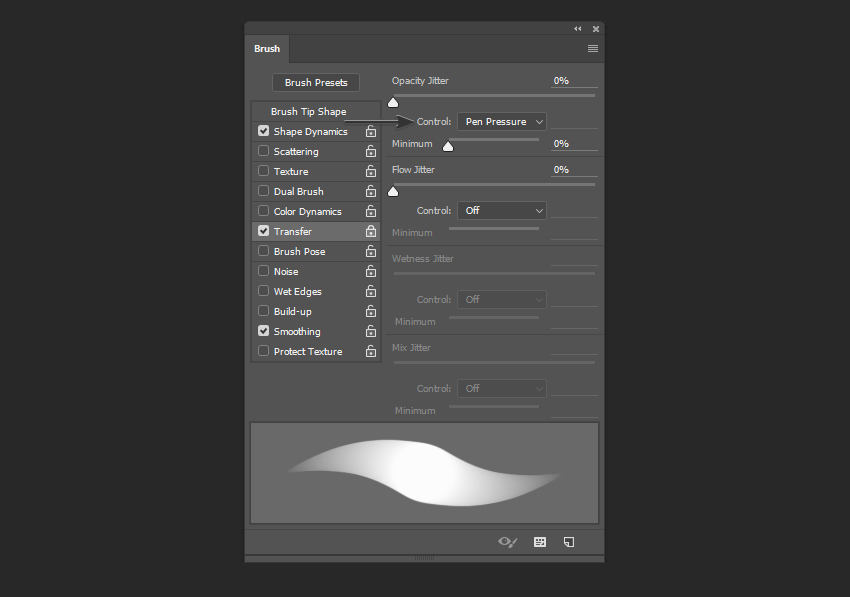Enable the Dual Brush checkbox

point(263,191)
